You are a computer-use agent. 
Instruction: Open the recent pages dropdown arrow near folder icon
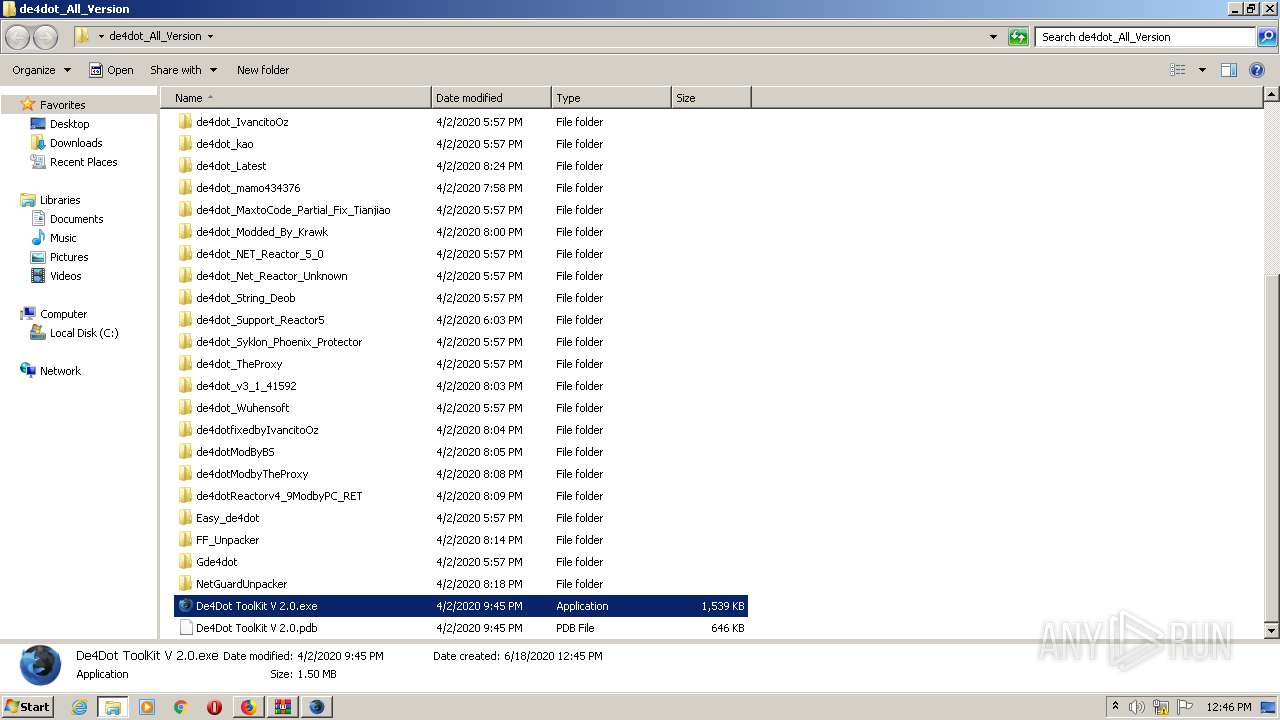pos(101,37)
